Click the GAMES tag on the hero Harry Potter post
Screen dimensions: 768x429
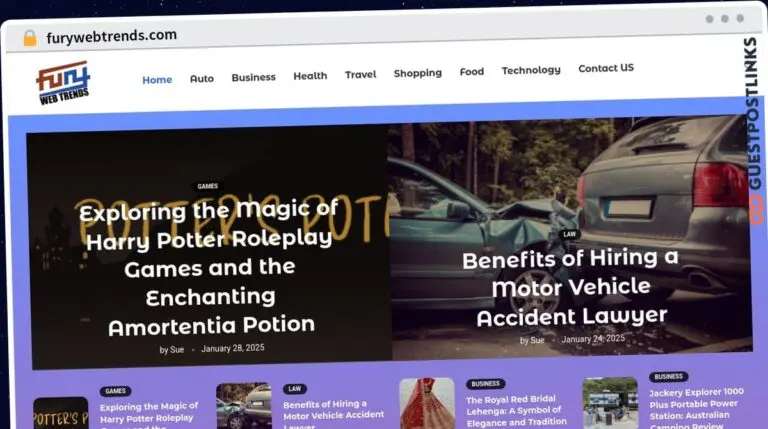[x=208, y=186]
